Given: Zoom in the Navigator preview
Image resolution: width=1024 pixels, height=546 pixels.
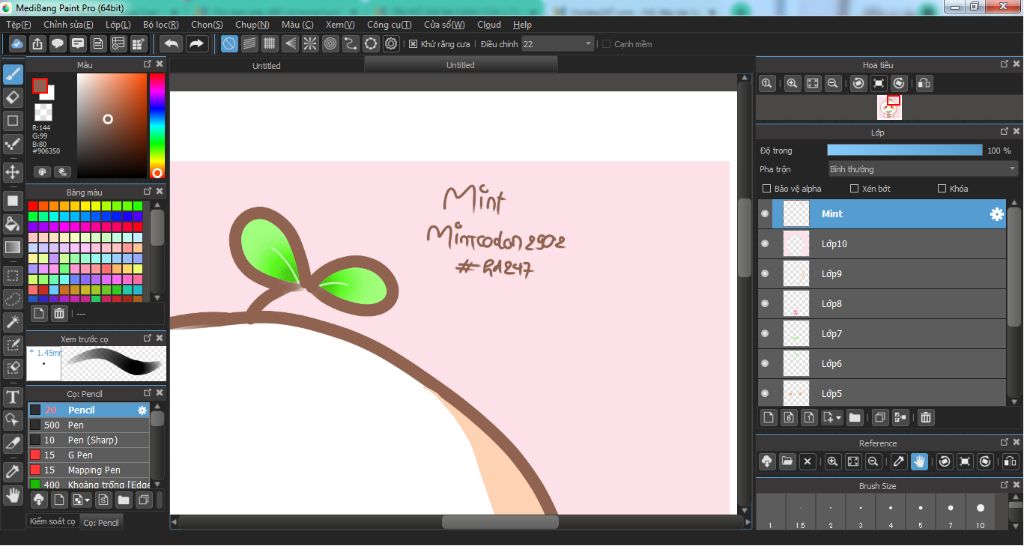Looking at the screenshot, I should point(792,84).
